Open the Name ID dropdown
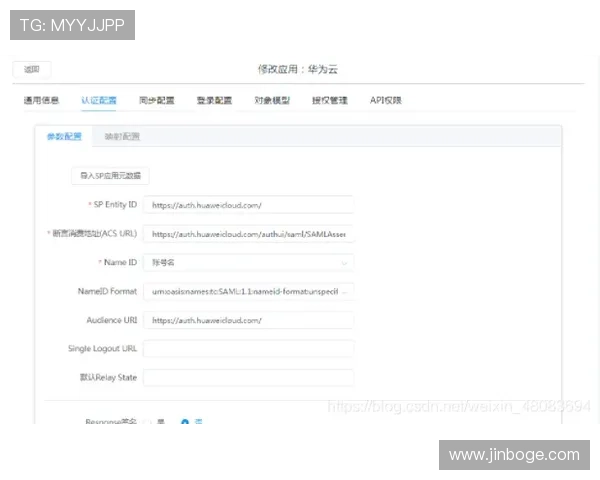The height and width of the screenshot is (480, 600). coord(248,263)
